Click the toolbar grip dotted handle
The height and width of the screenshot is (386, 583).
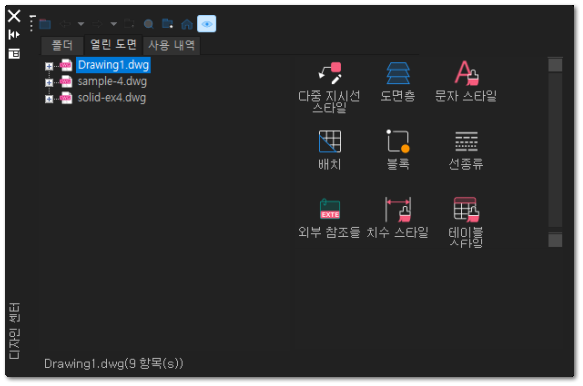[x=32, y=23]
